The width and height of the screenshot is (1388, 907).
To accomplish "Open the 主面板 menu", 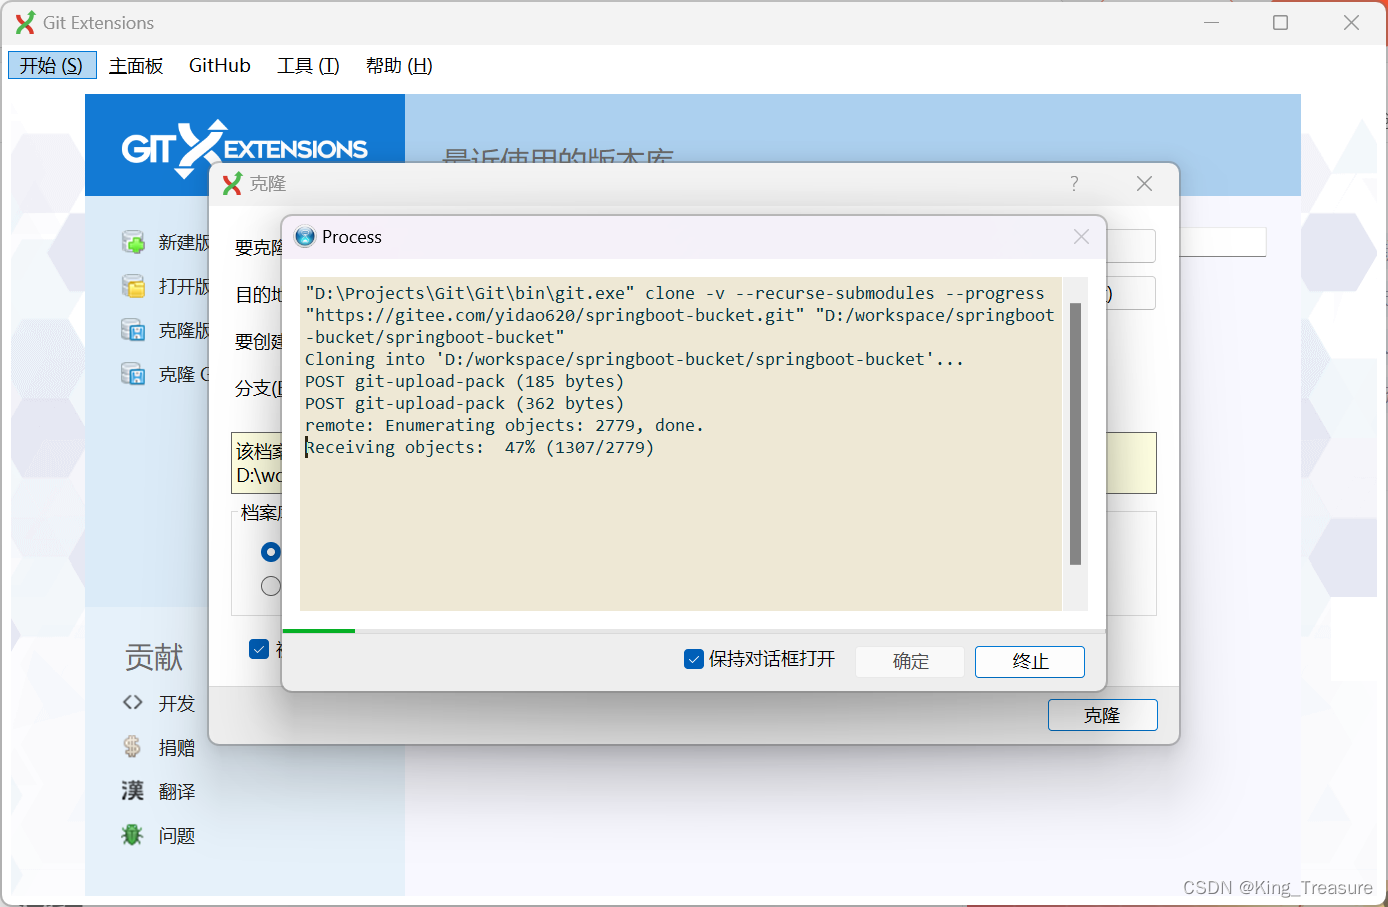I will tap(136, 66).
